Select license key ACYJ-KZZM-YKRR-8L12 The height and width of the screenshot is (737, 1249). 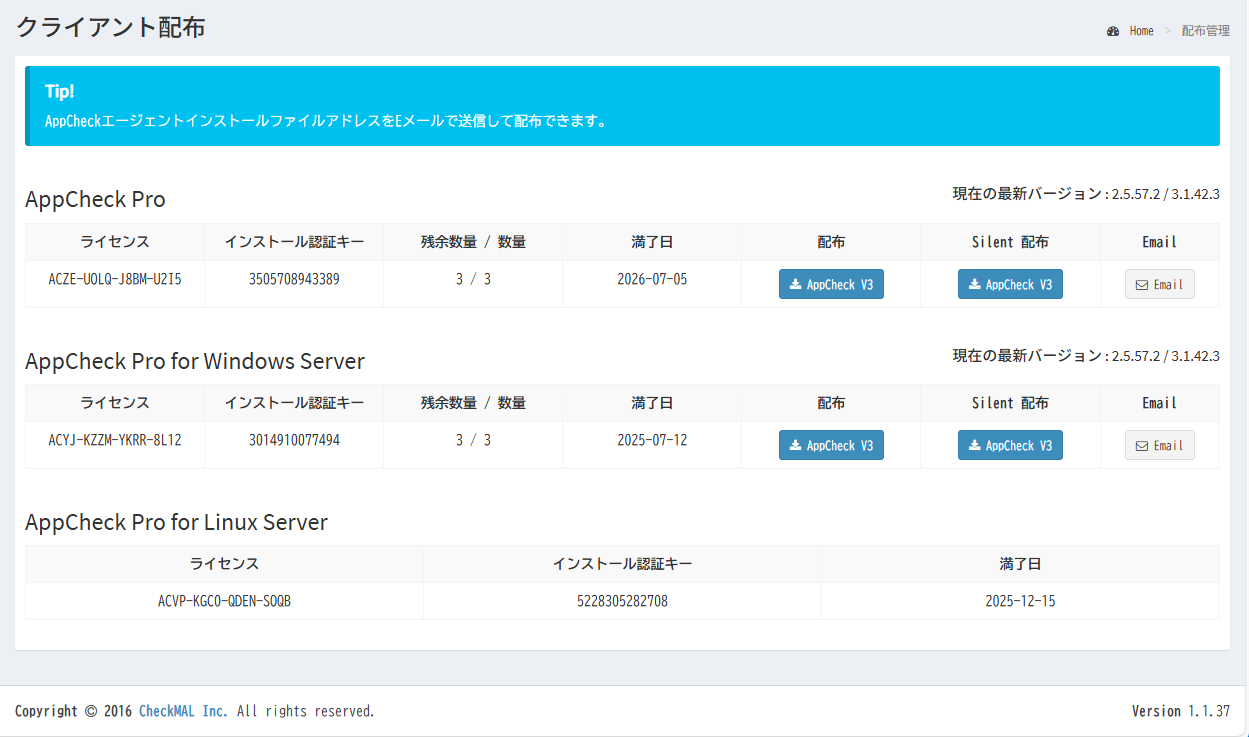[x=115, y=440]
